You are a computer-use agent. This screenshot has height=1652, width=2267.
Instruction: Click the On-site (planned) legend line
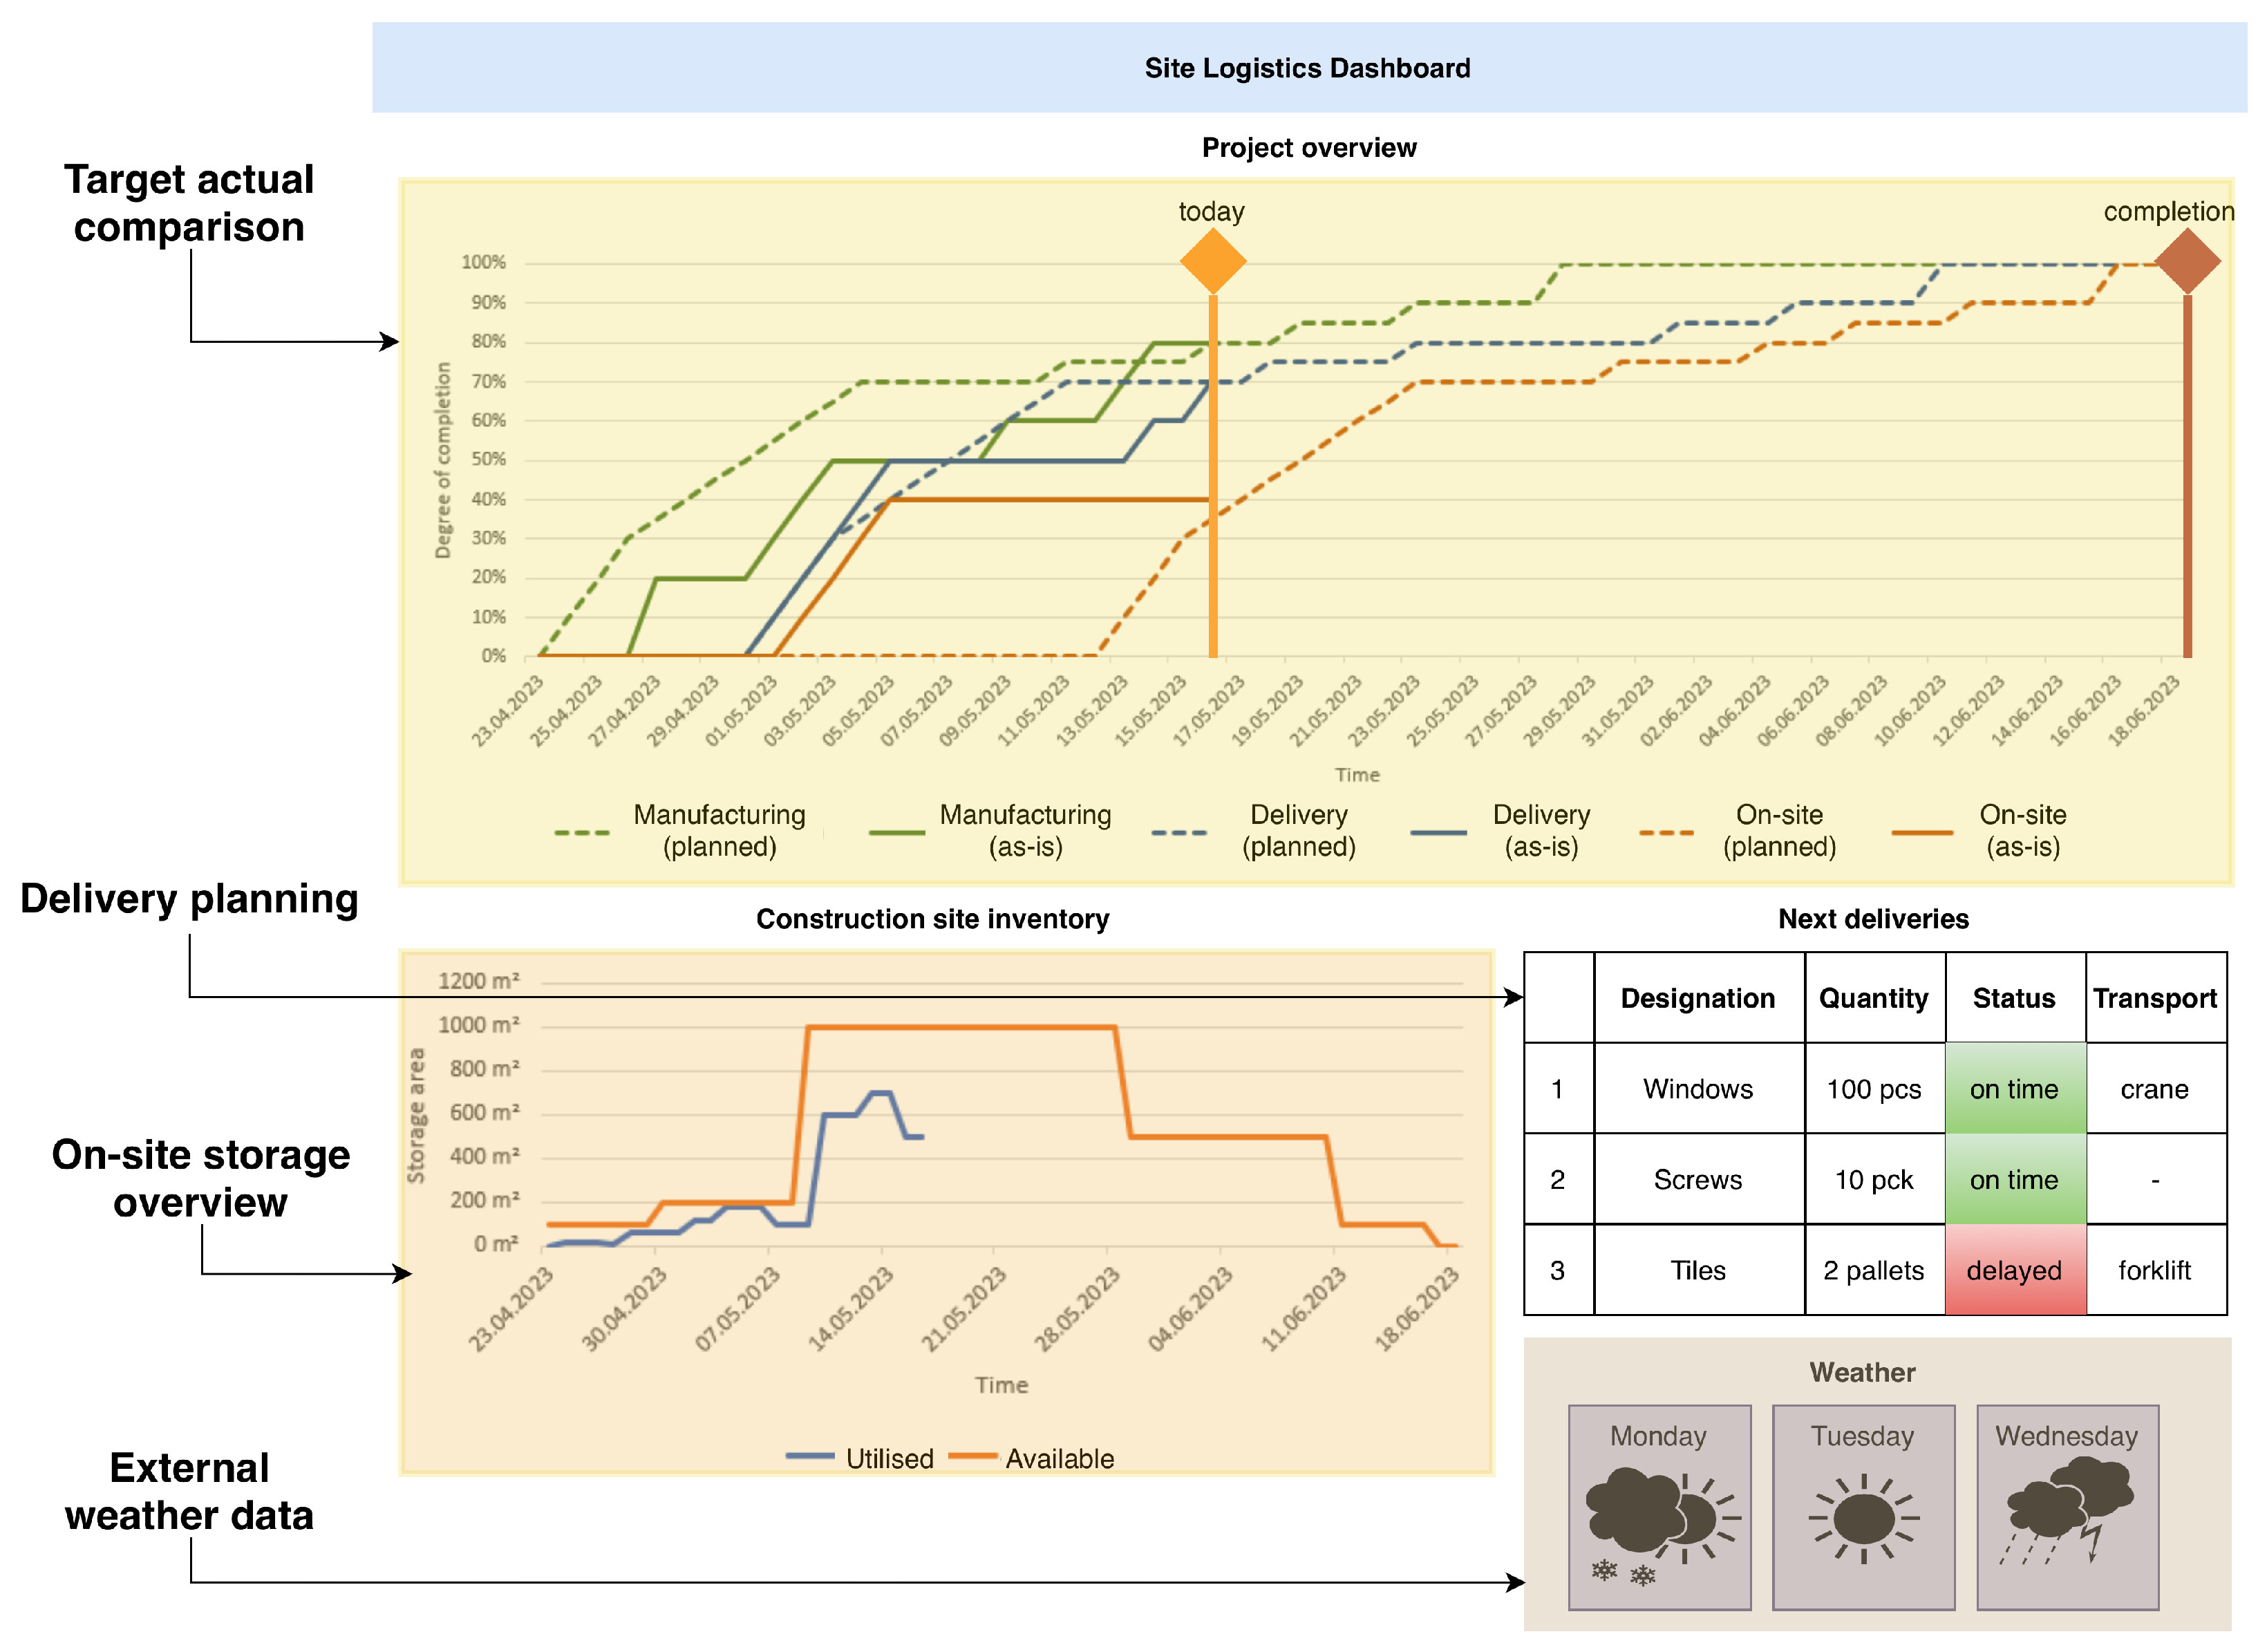[1666, 832]
